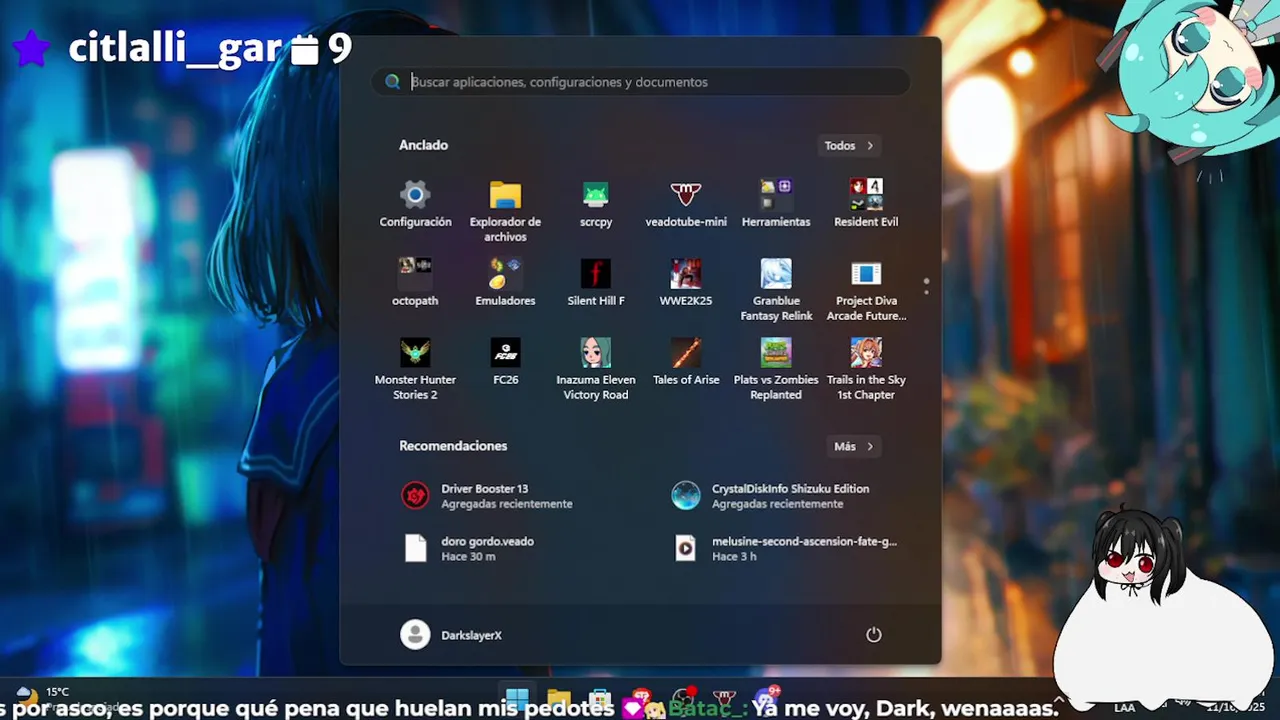Open the octopath folder
The image size is (1280, 720).
415,283
